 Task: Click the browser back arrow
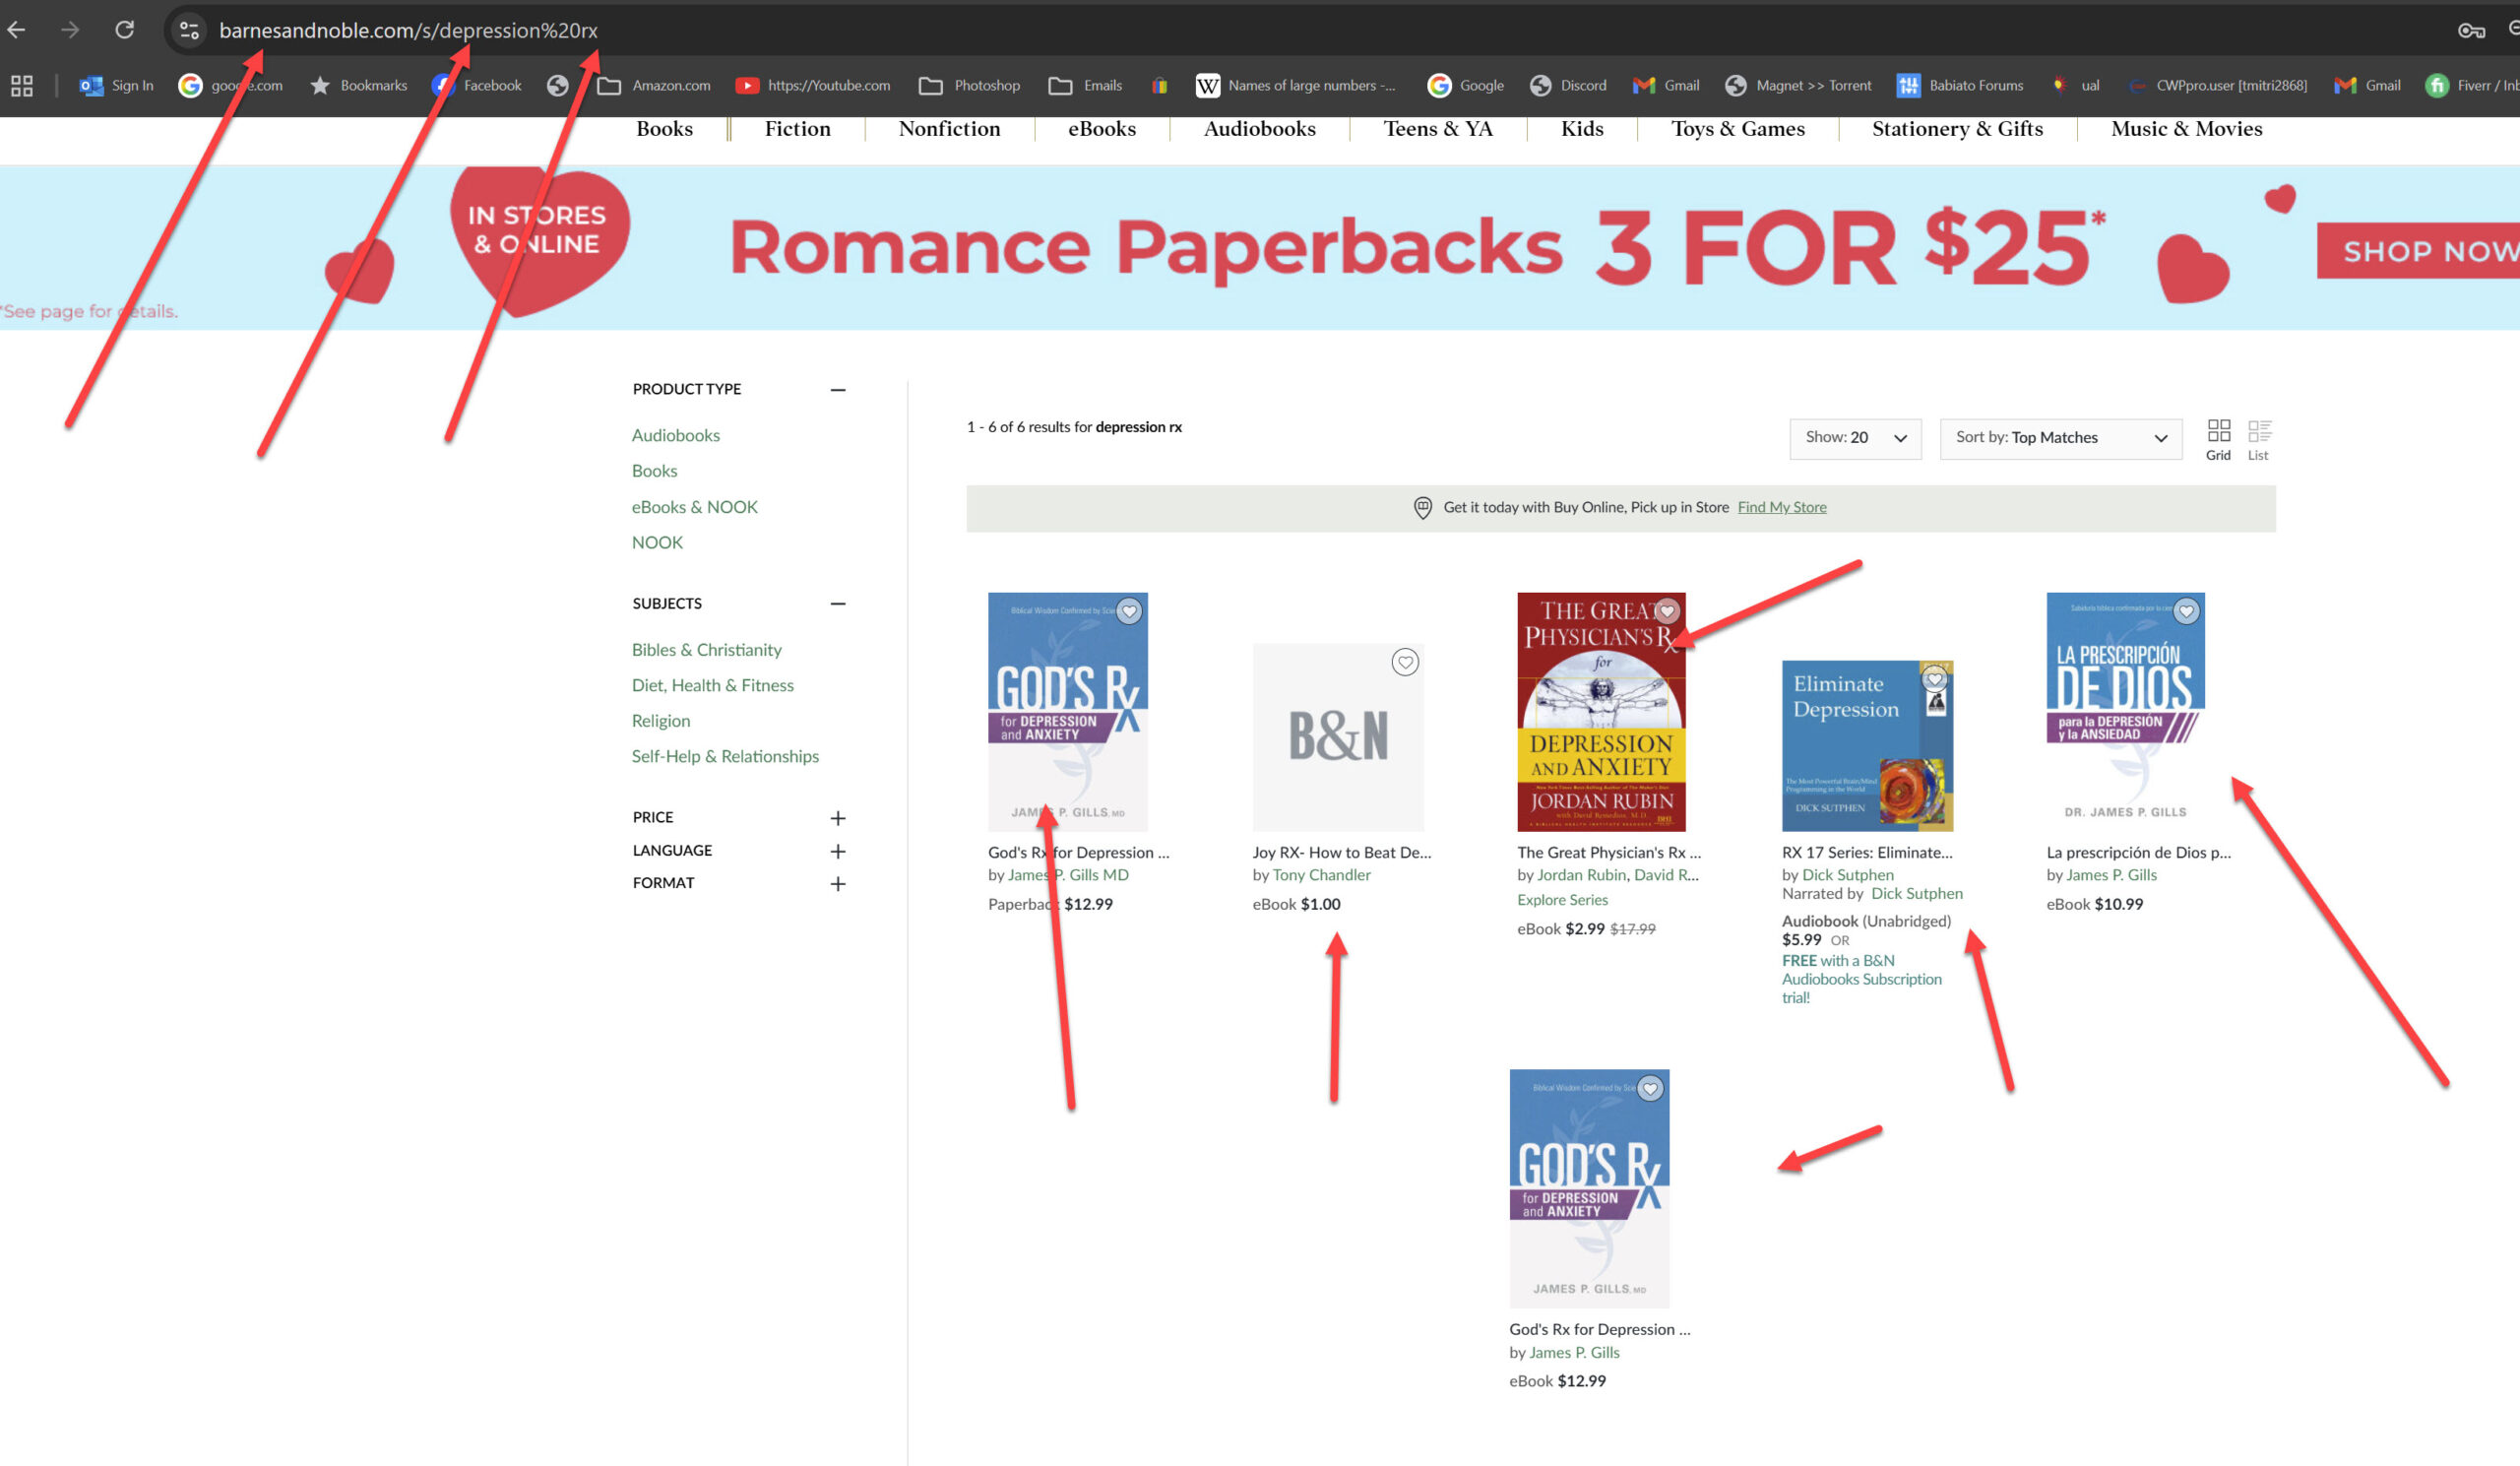pos(17,30)
